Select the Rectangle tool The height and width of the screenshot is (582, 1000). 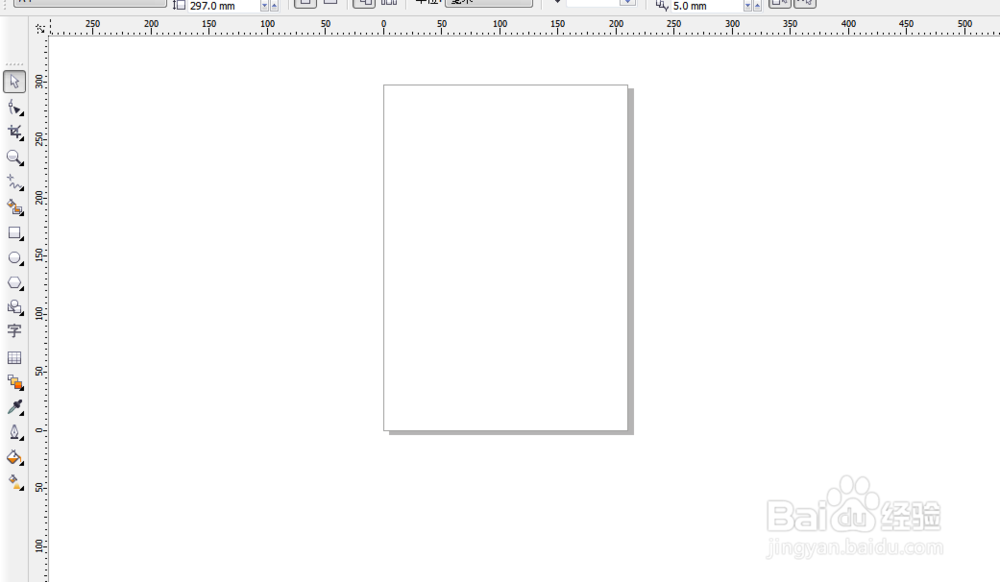tap(15, 233)
